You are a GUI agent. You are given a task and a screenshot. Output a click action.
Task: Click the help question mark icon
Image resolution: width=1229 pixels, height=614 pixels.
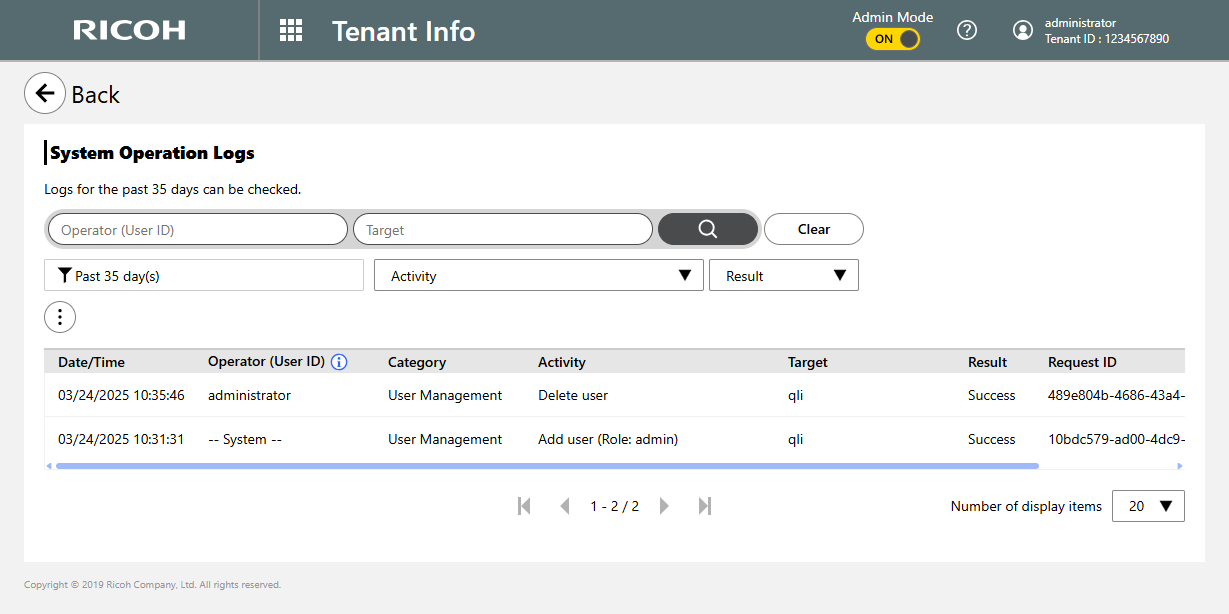(966, 30)
